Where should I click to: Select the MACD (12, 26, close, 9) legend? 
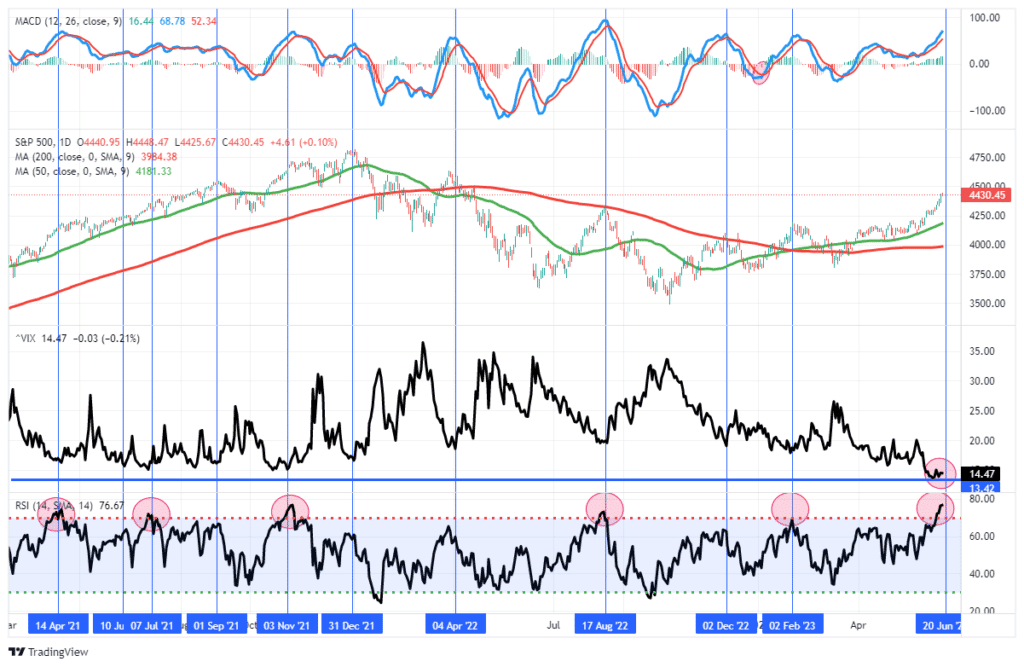pos(68,21)
